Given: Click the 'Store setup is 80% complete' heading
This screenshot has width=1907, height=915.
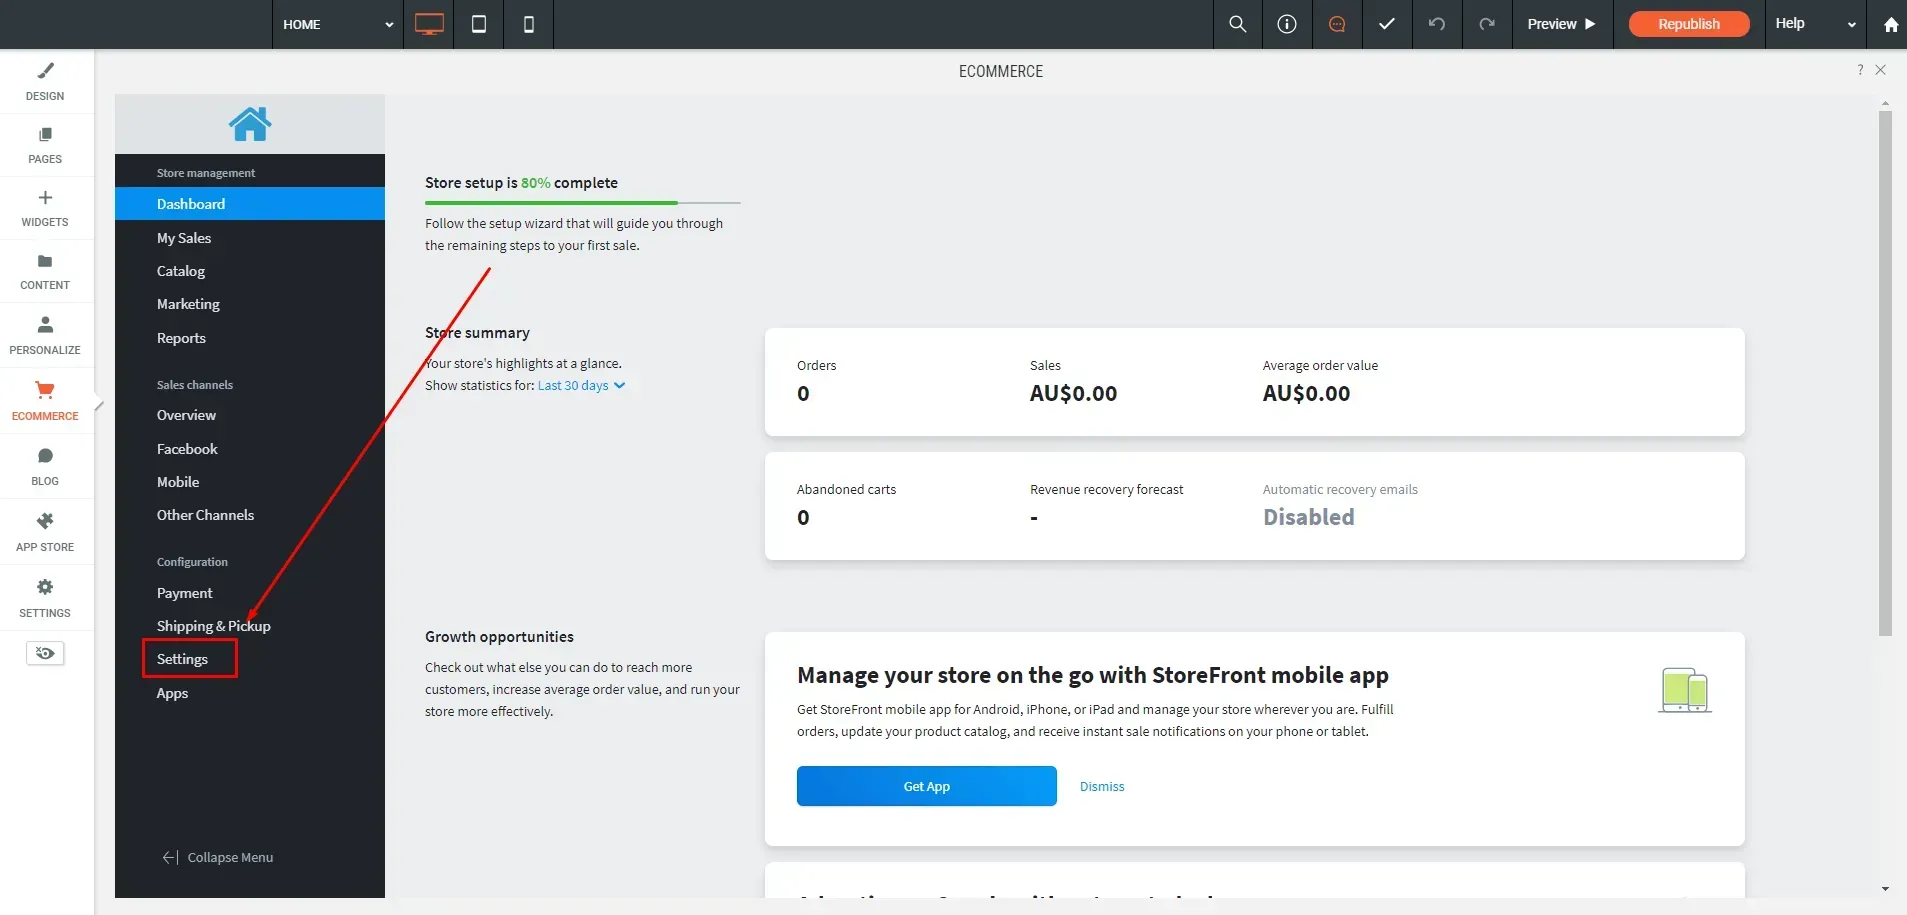Looking at the screenshot, I should pos(521,183).
